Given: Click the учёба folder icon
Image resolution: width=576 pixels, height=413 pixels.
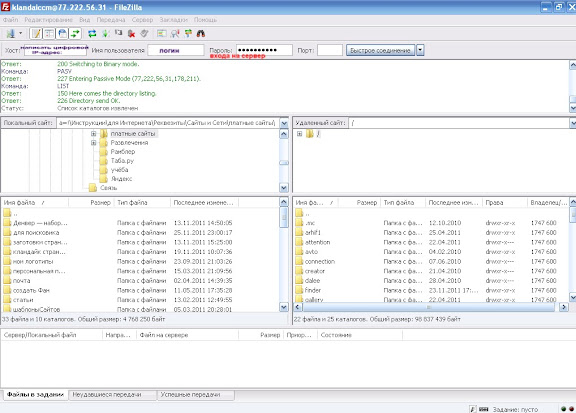Looking at the screenshot, I should click(x=104, y=170).
